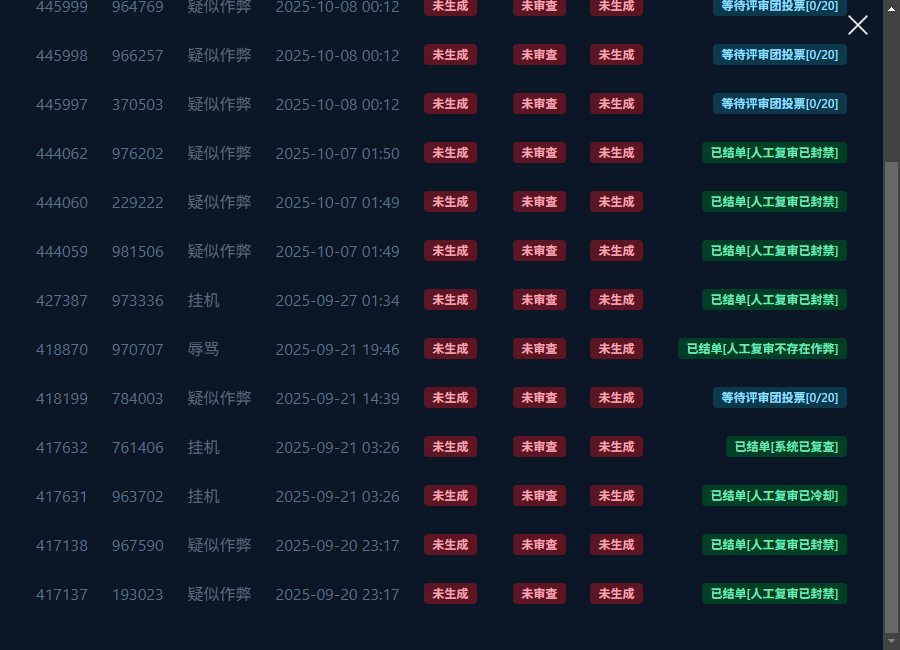Click 疑似作弊 reason in row 418199
Viewport: 900px width, 650px height.
point(219,398)
